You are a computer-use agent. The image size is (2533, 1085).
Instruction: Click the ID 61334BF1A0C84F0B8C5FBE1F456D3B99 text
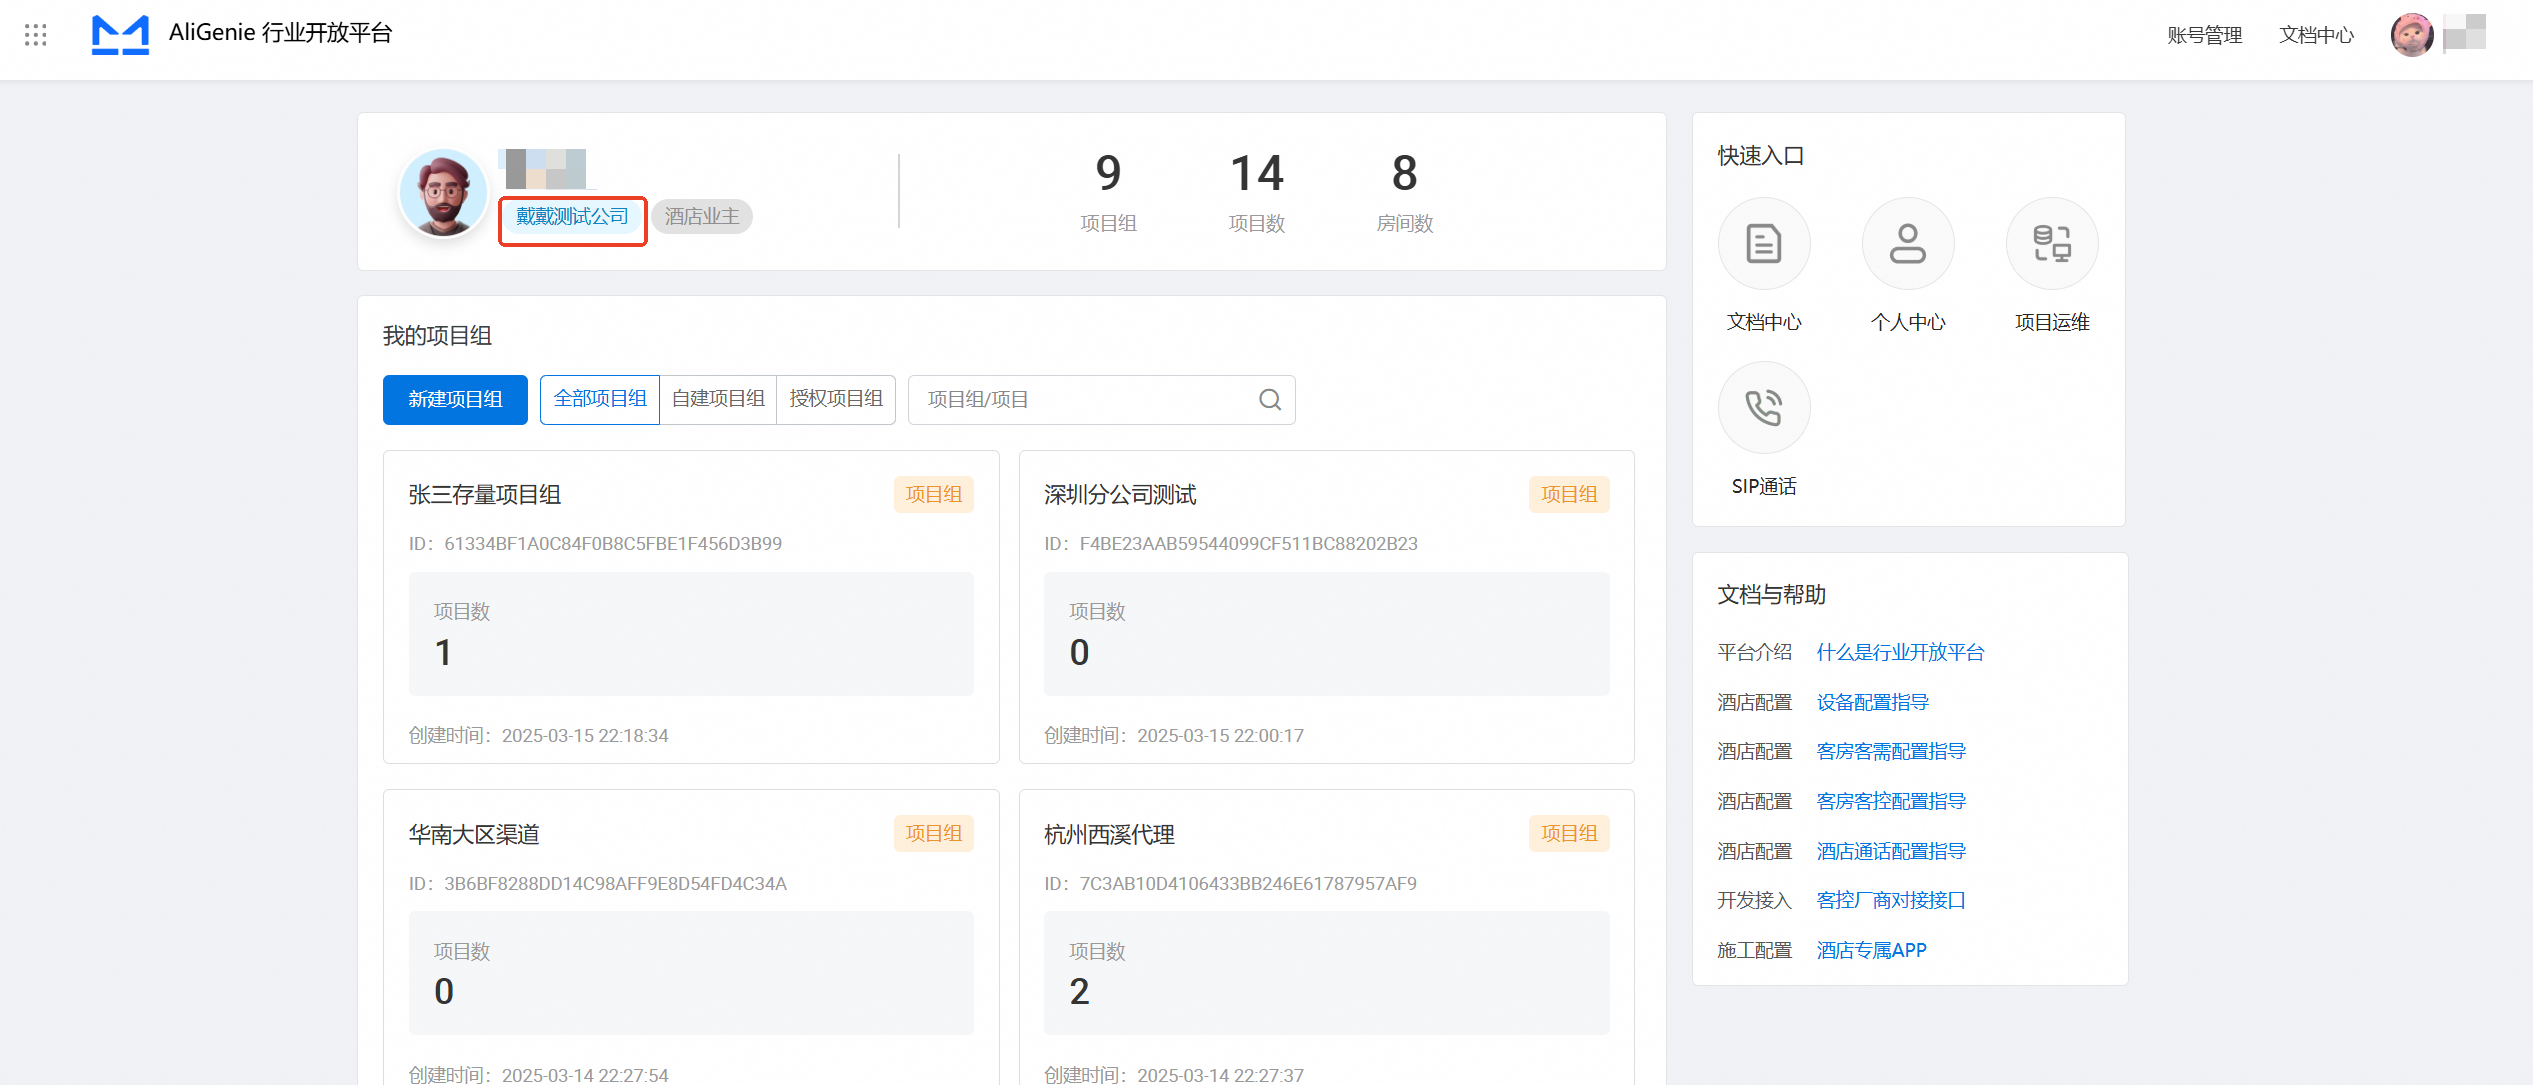point(595,543)
